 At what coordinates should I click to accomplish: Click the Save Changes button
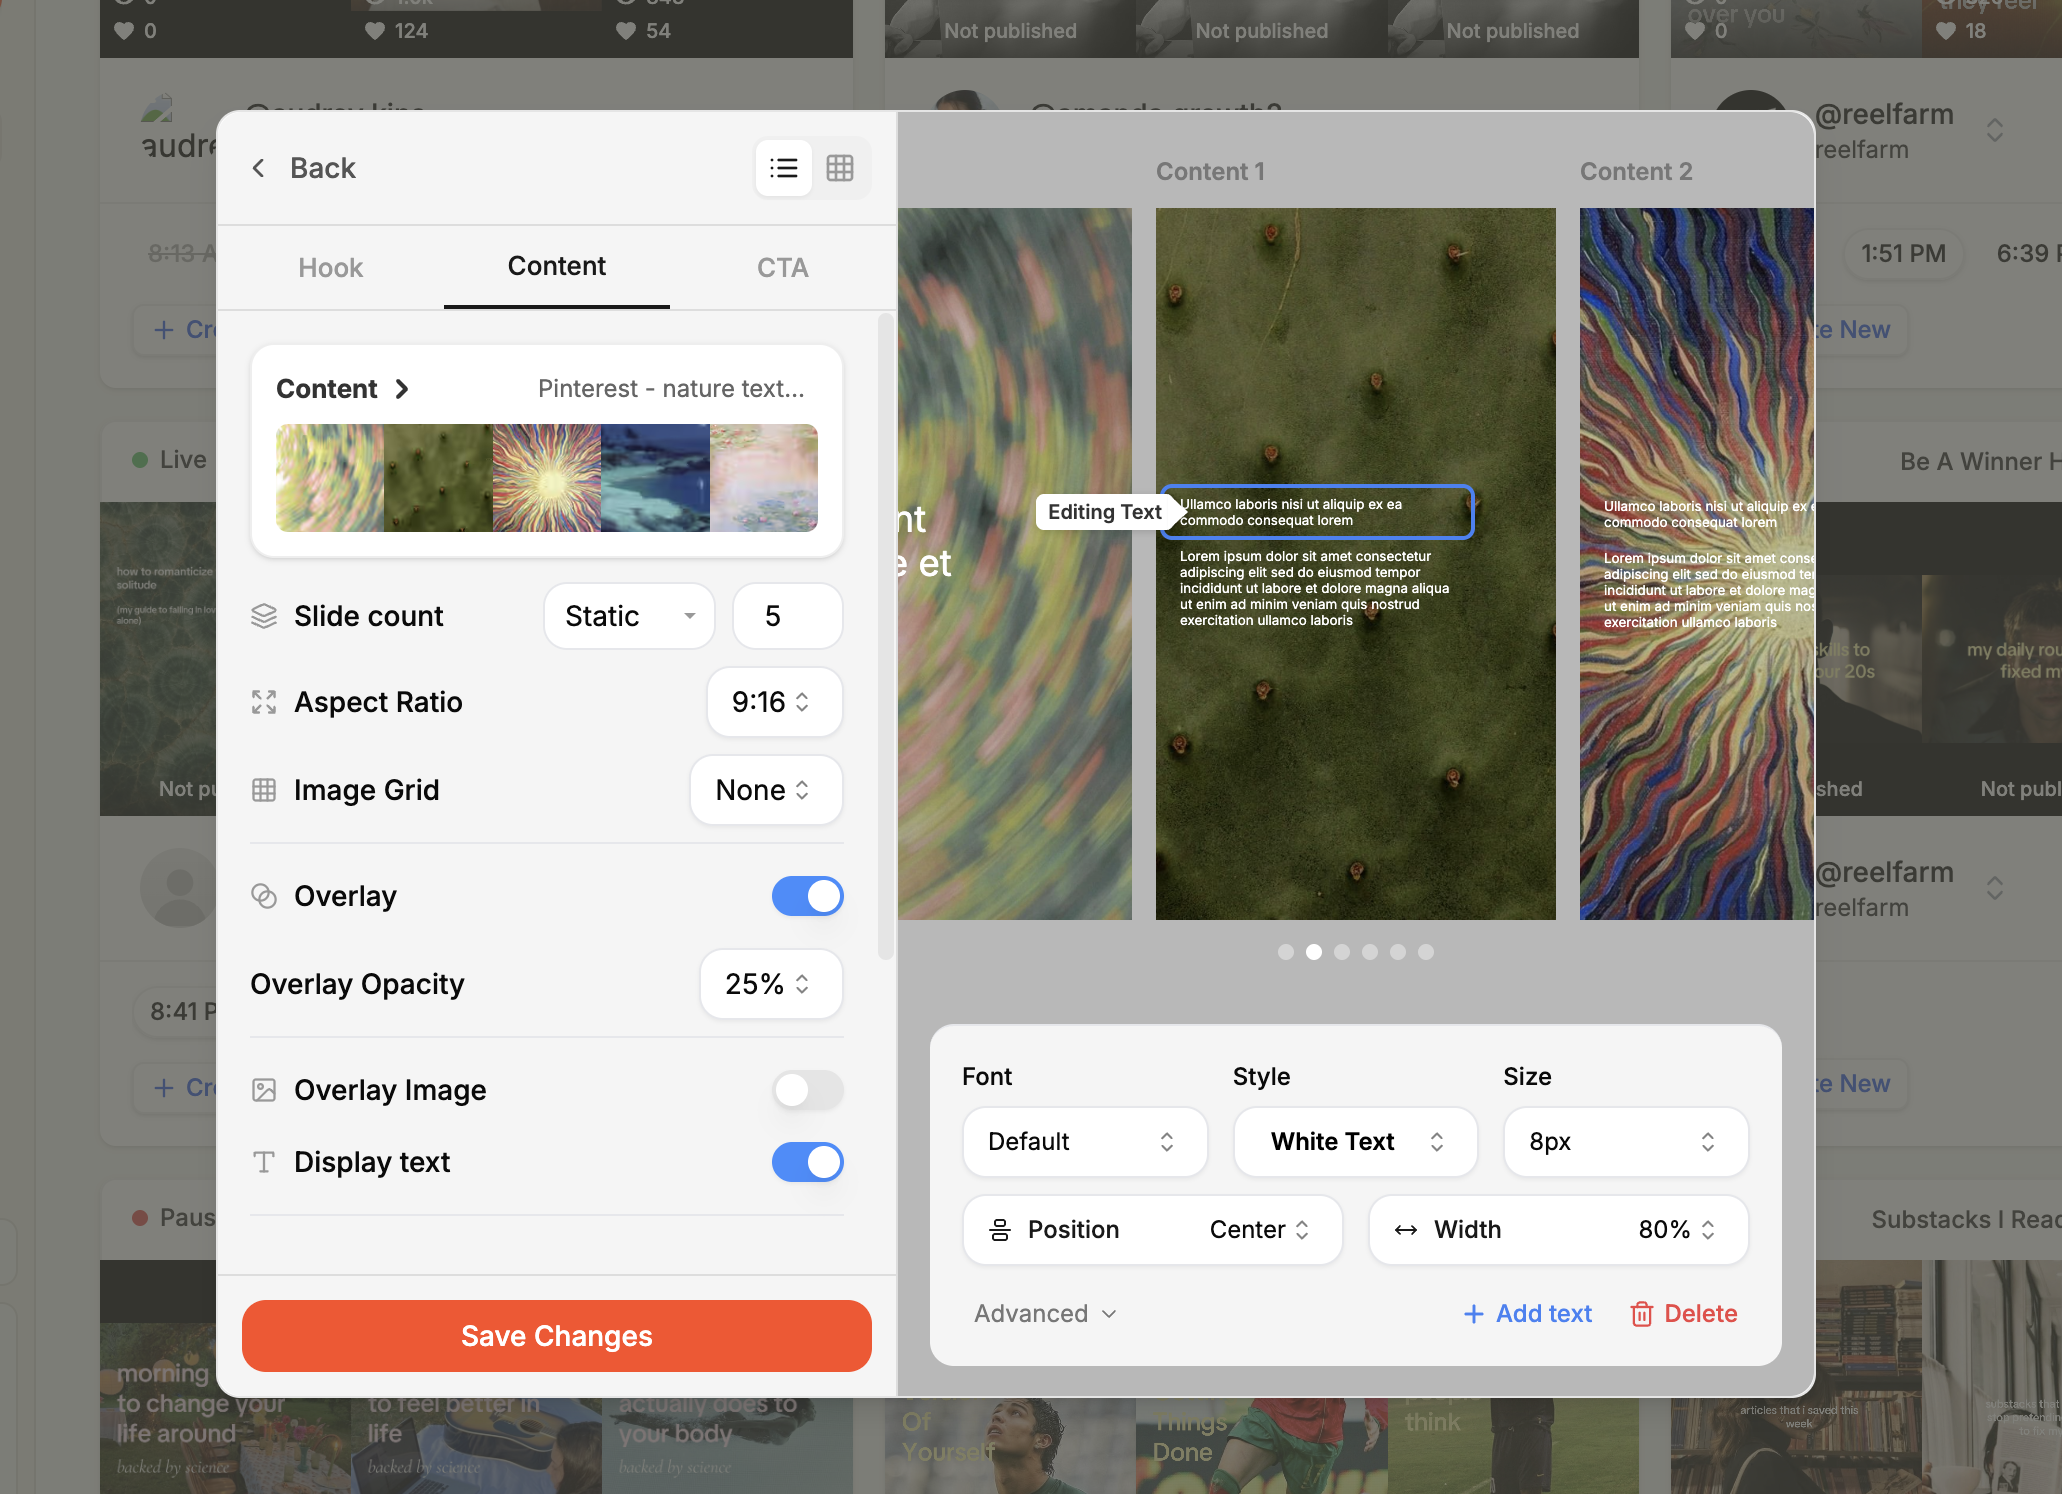557,1336
